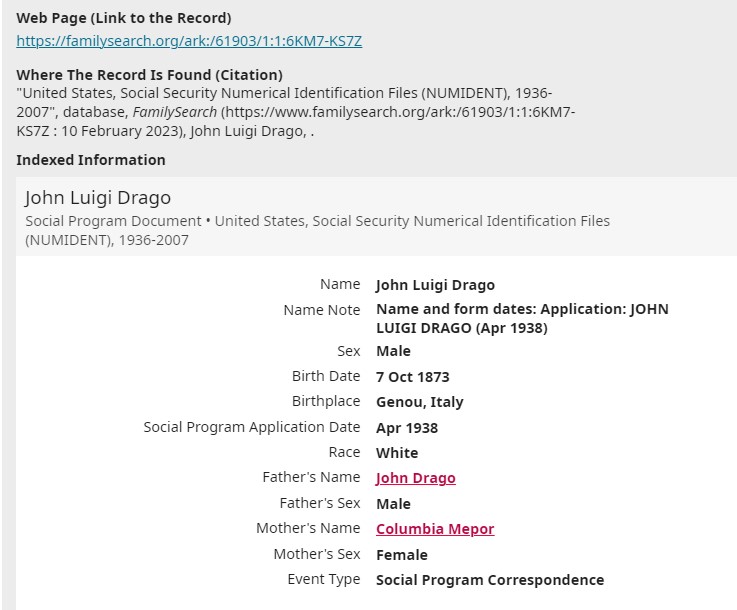Screen dimensions: 737x610
Task: Click the Event Type value Social Program Correspondence
Action: pyautogui.click(x=490, y=580)
